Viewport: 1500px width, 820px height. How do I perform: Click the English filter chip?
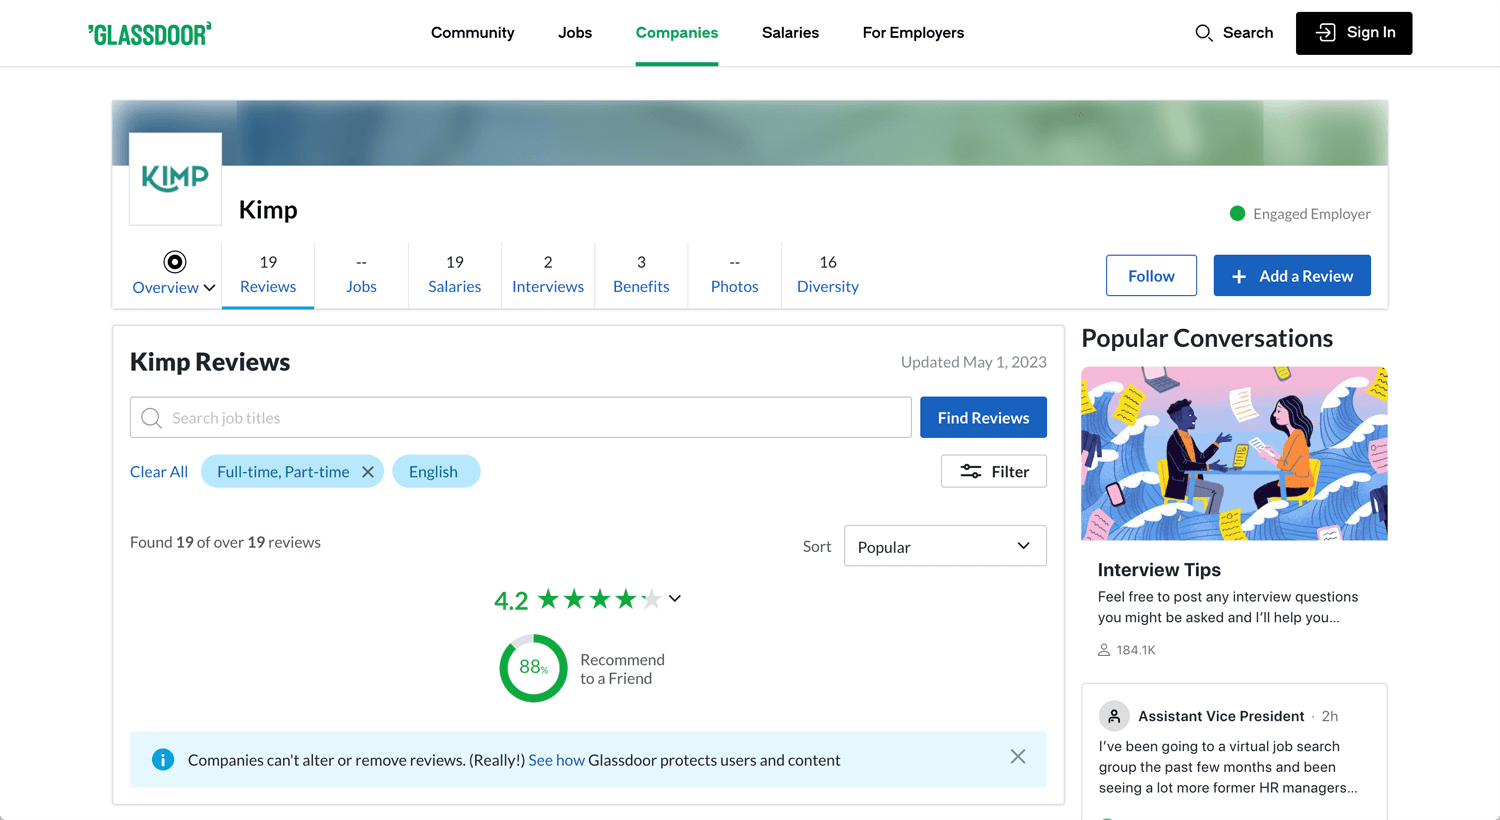[436, 472]
